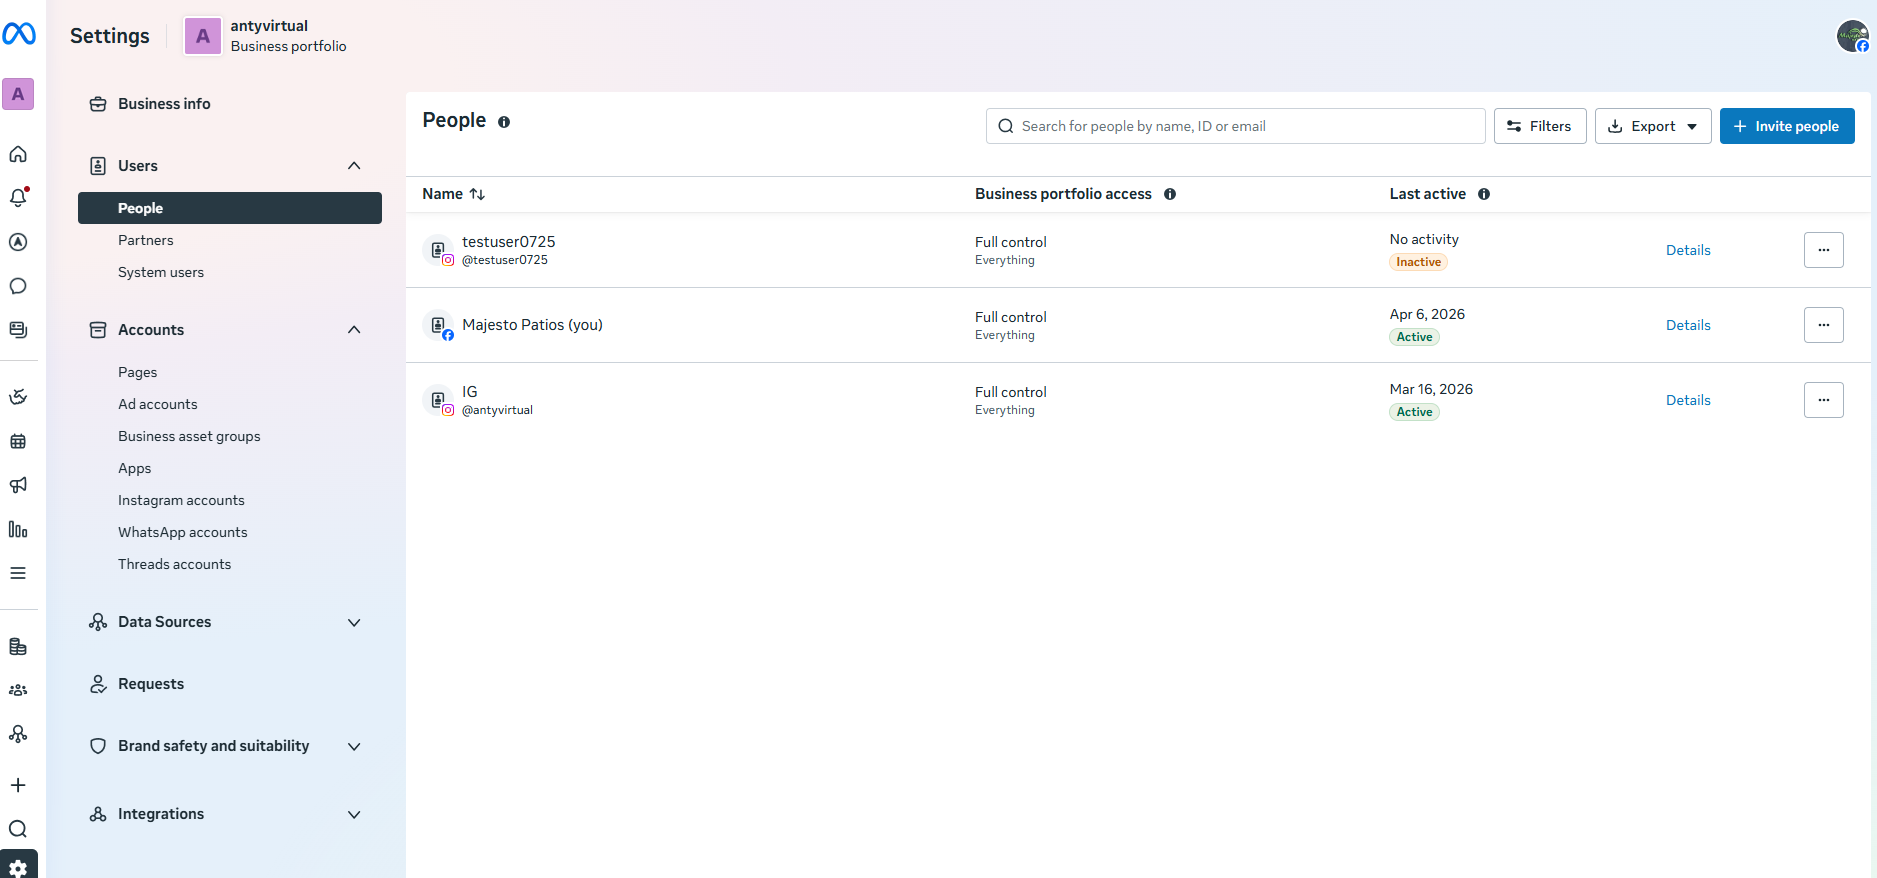This screenshot has width=1877, height=878.
Task: Open the Export dropdown
Action: pos(1653,126)
